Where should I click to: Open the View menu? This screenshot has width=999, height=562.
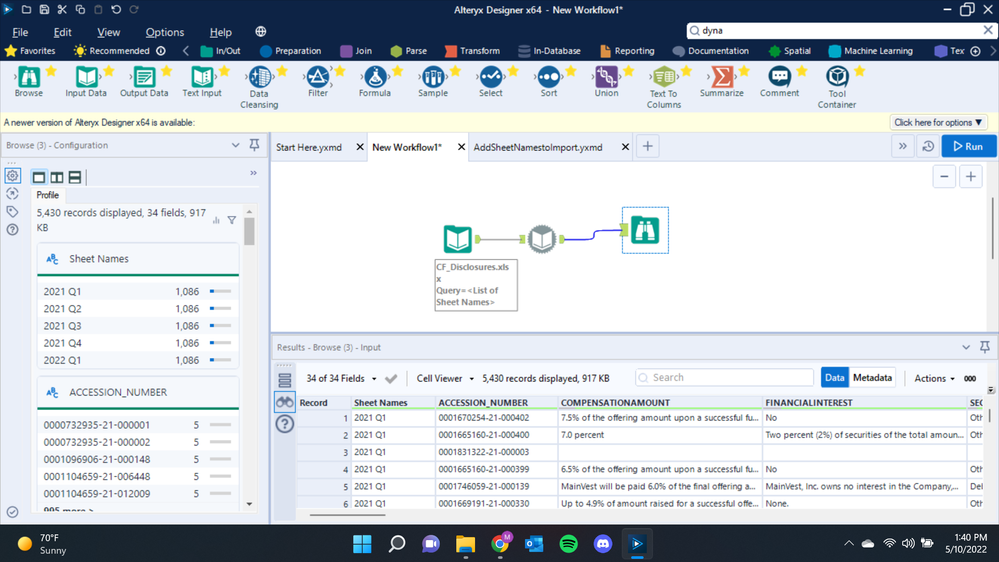108,32
